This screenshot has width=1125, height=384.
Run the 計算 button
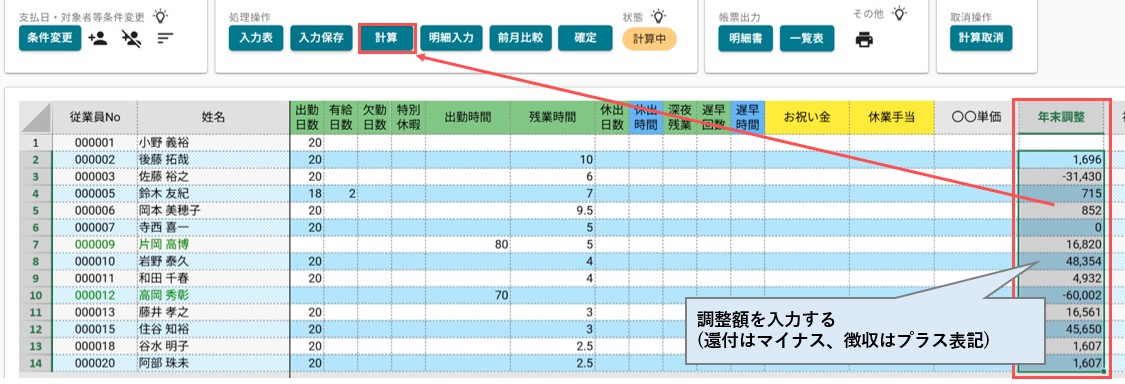(386, 39)
